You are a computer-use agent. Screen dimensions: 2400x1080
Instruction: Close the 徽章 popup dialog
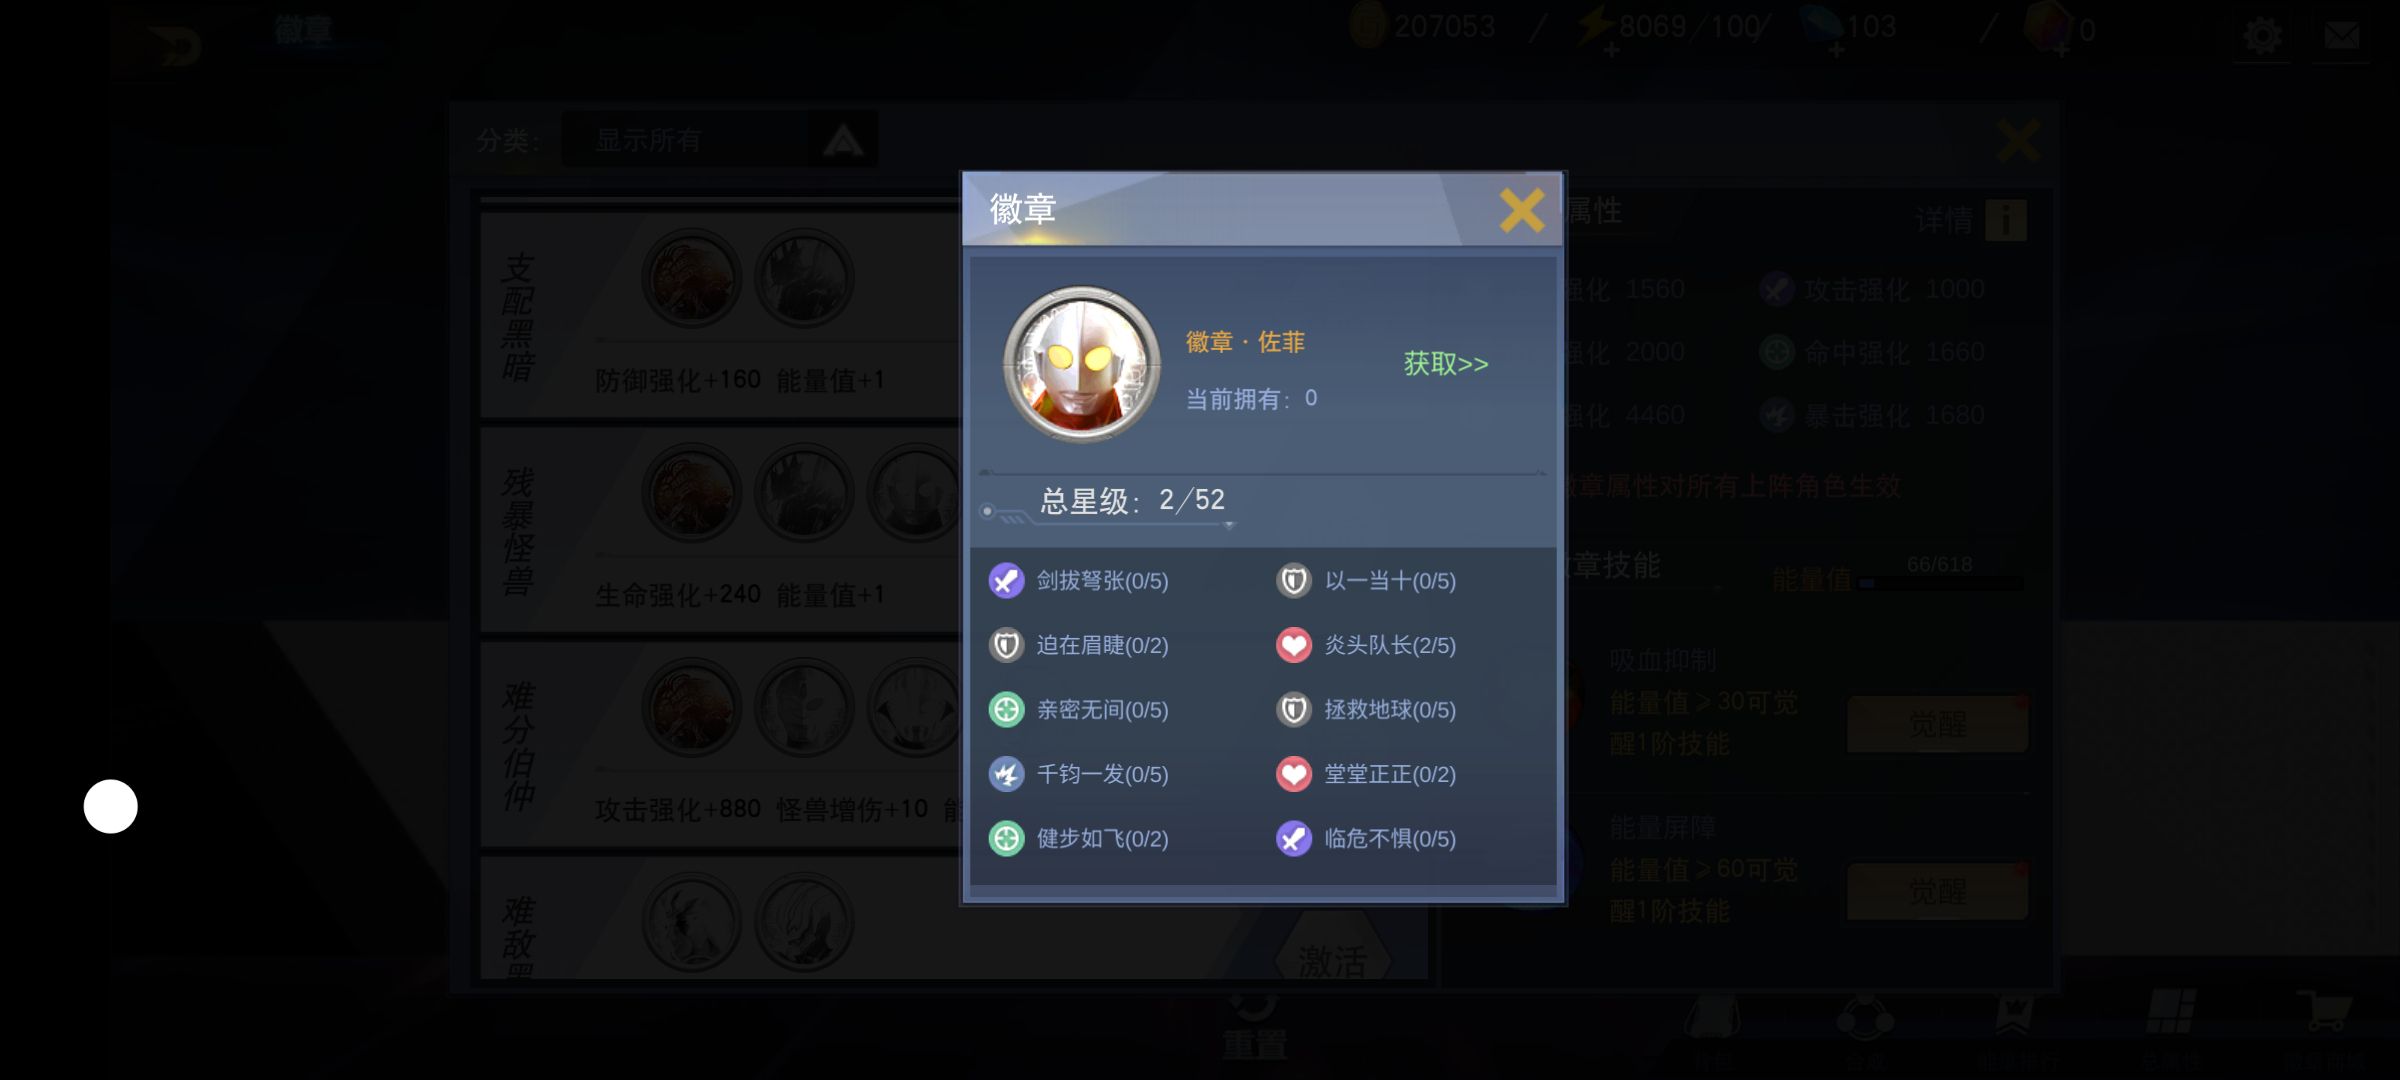[1521, 211]
